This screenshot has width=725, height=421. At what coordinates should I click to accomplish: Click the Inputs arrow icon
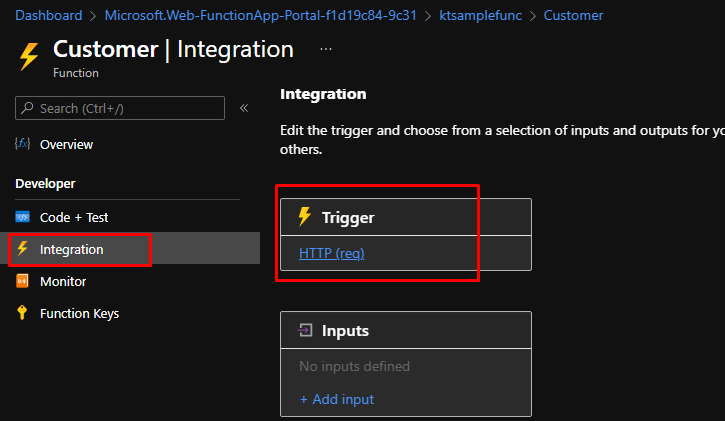click(305, 331)
